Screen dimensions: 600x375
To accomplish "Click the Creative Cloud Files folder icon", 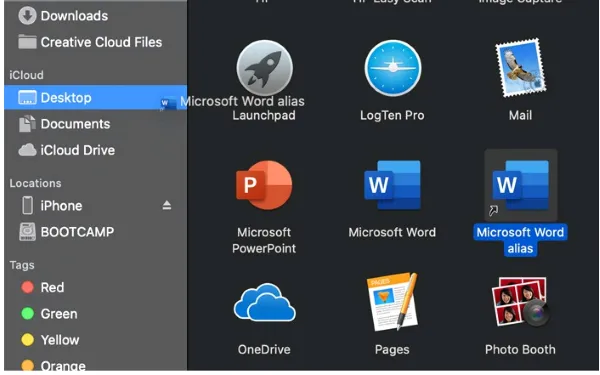I will (x=27, y=42).
